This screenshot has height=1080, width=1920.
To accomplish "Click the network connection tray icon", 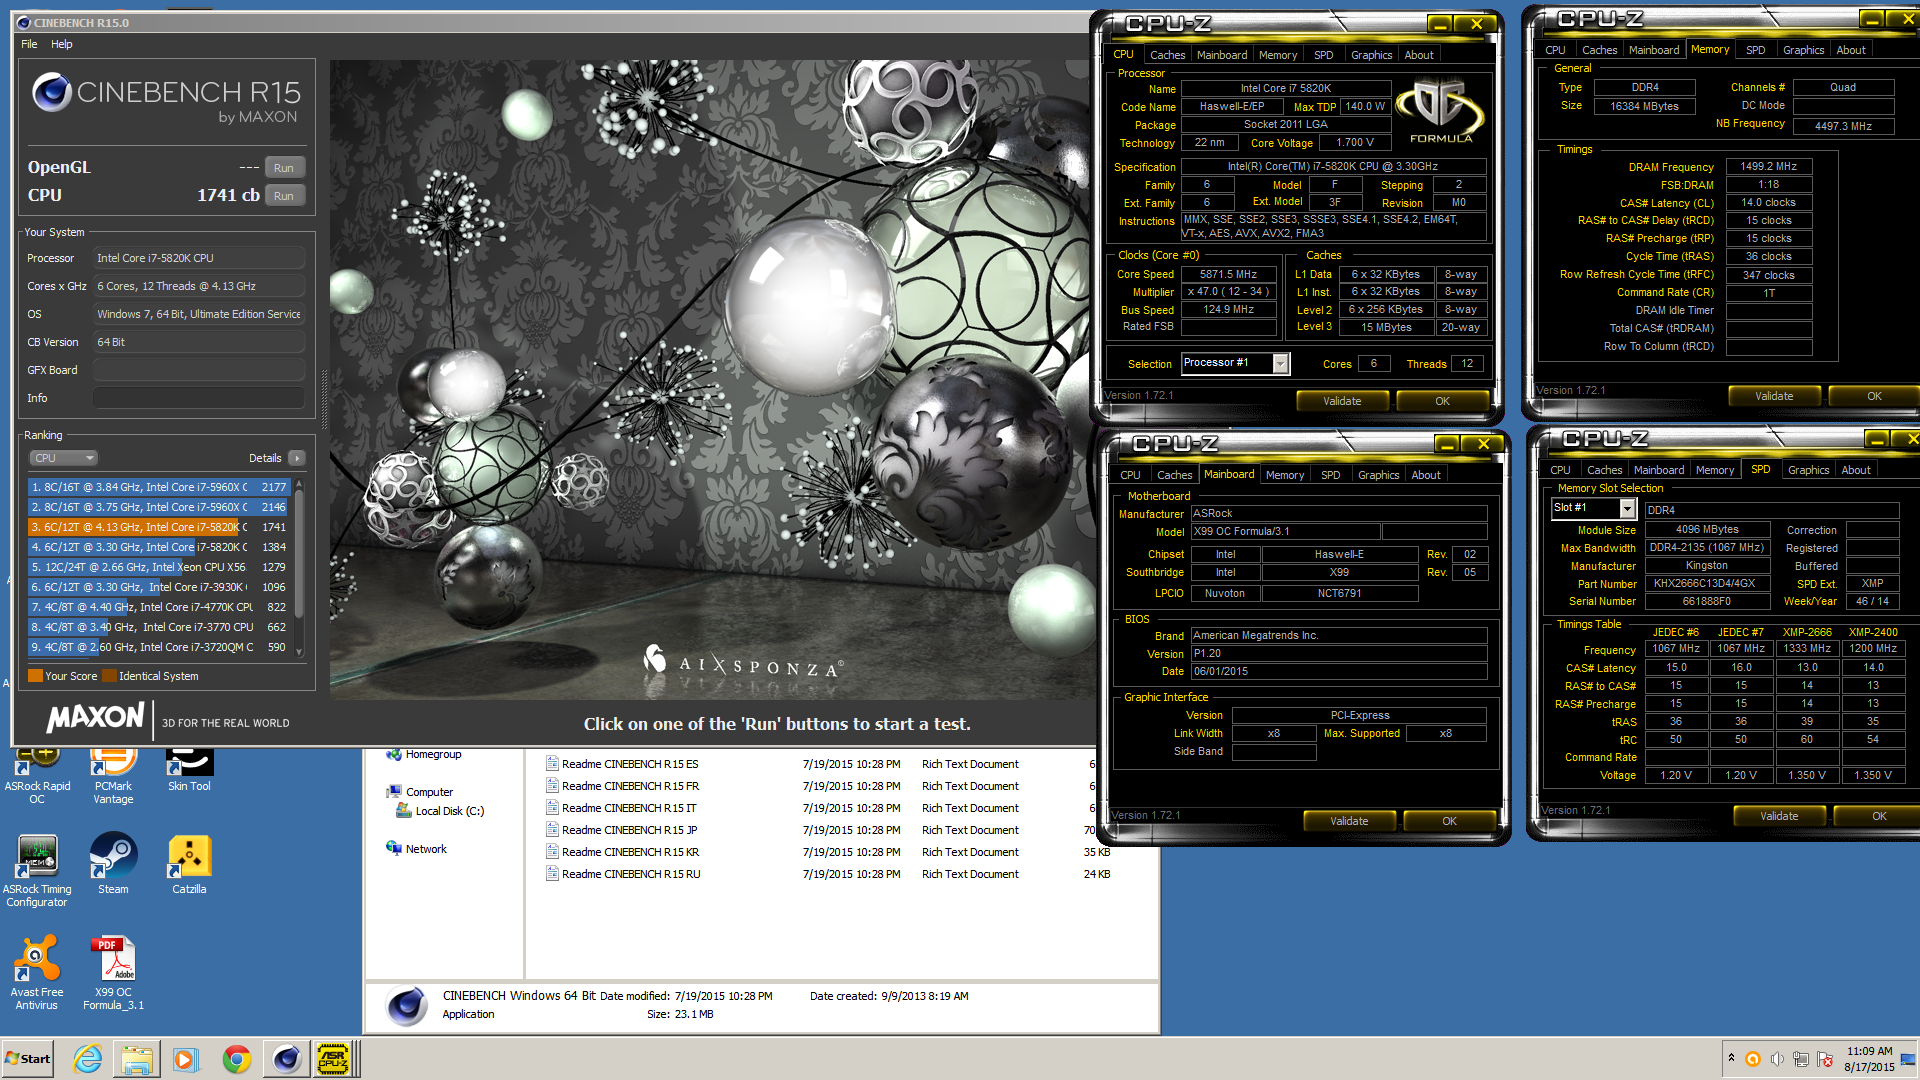I will coord(1800,1059).
